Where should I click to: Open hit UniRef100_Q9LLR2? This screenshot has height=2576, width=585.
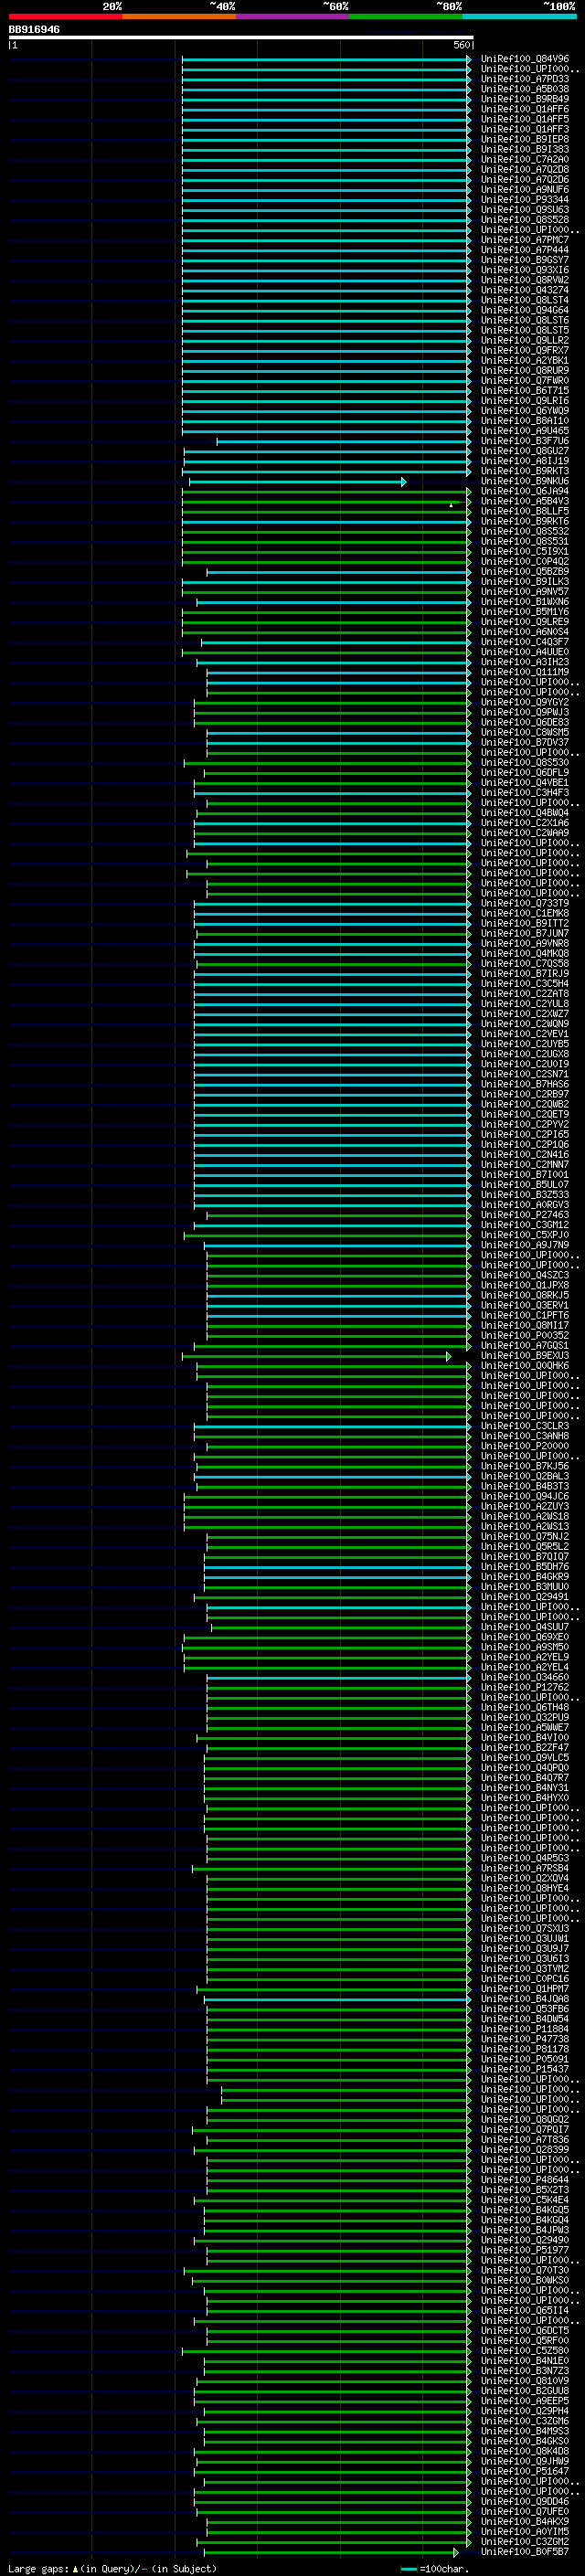click(525, 340)
